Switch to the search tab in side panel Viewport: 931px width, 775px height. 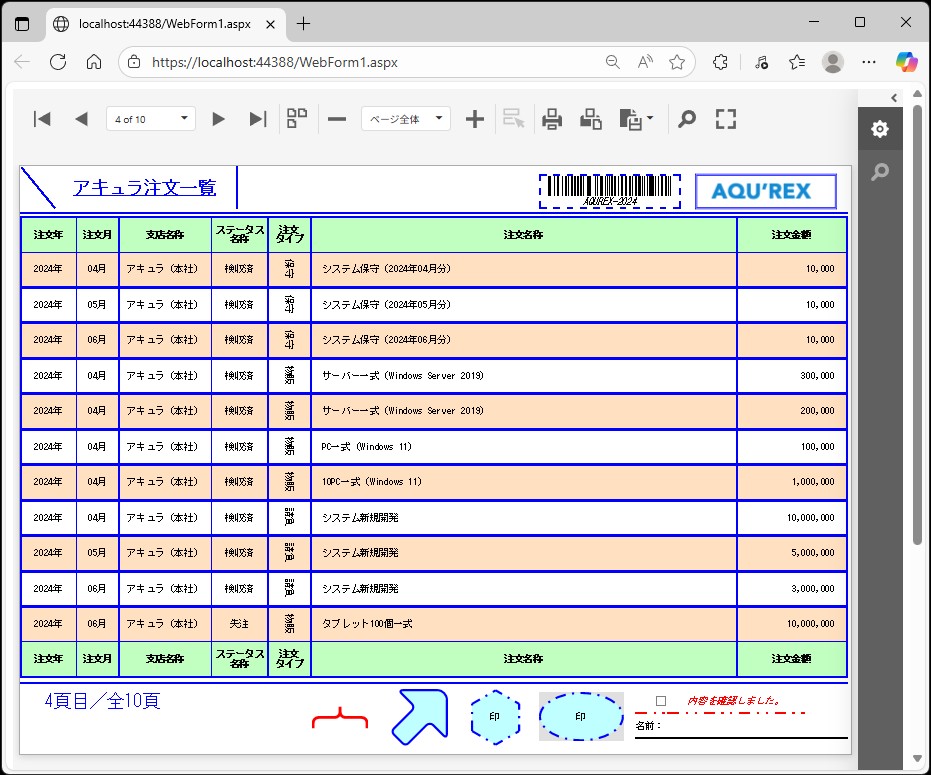(x=879, y=172)
